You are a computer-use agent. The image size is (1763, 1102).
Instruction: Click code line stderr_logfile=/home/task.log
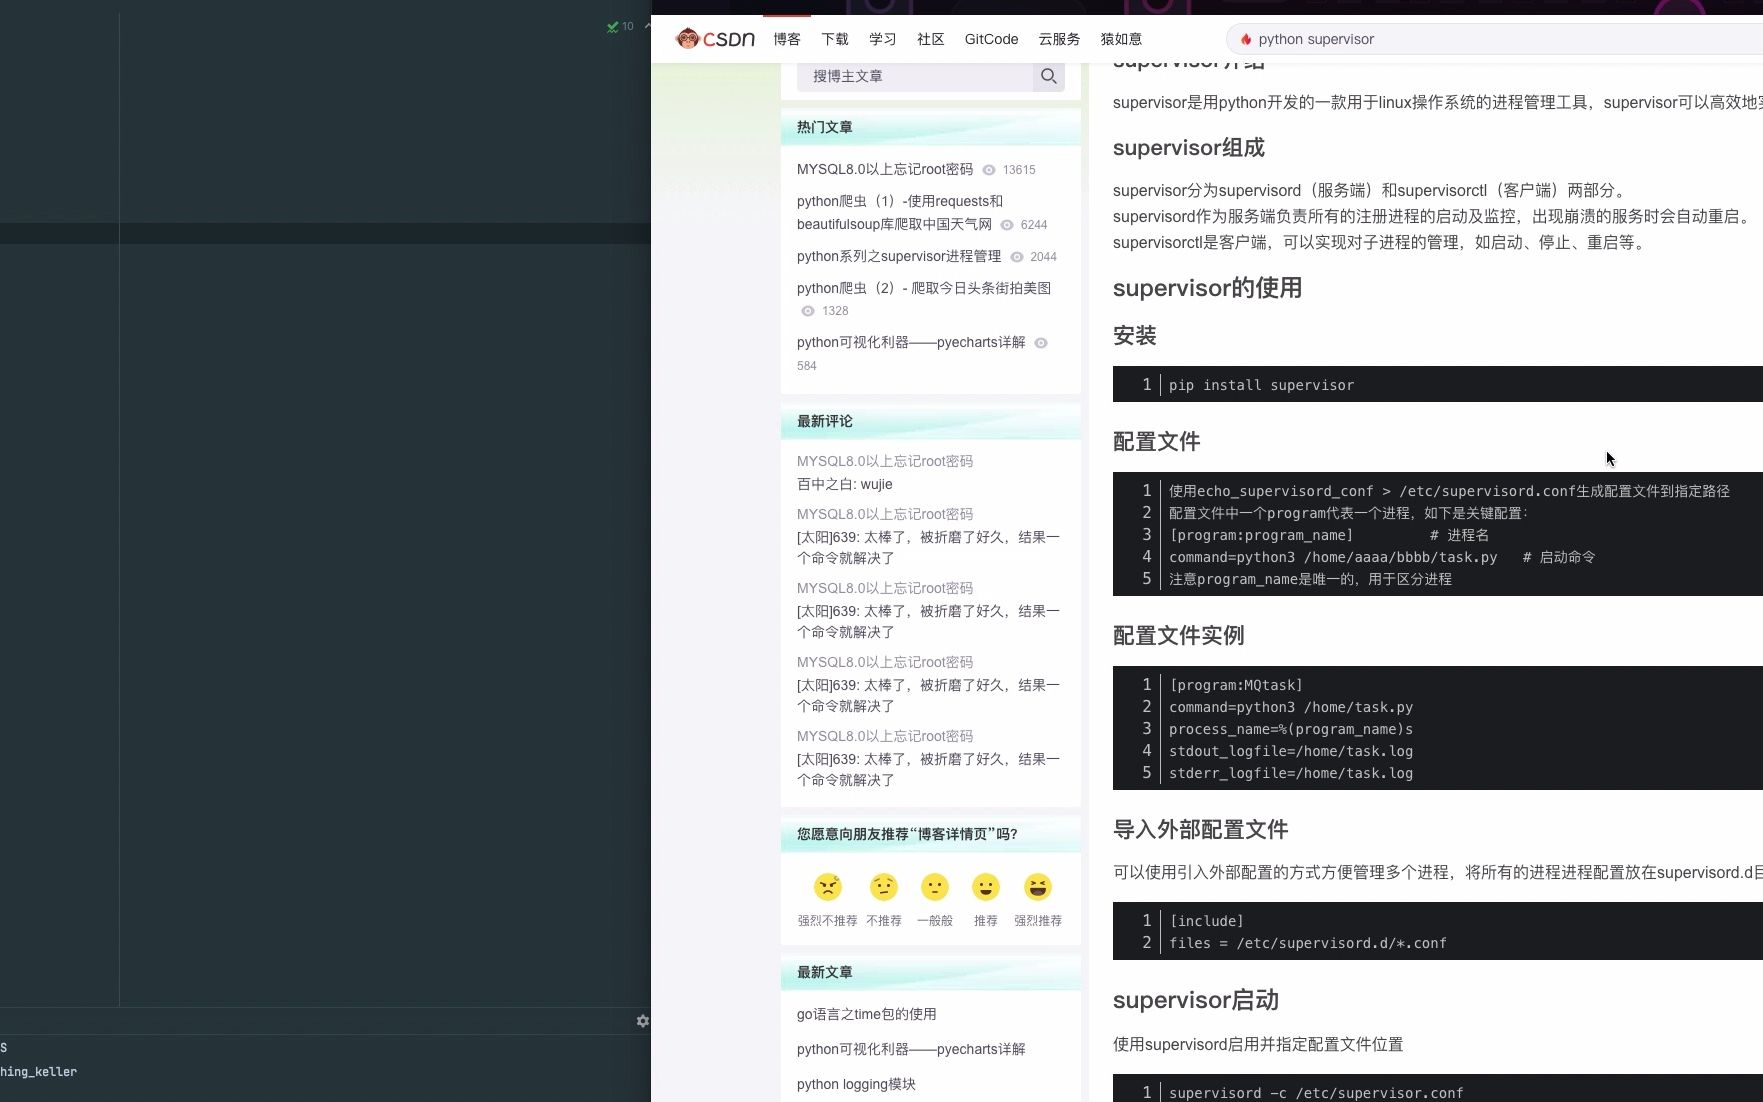click(x=1291, y=773)
